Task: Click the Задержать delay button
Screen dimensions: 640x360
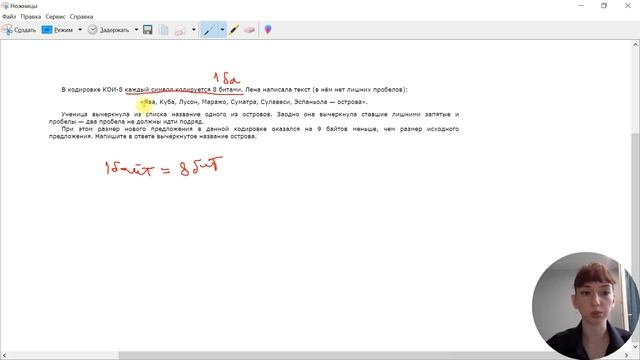Action: pyautogui.click(x=109, y=30)
